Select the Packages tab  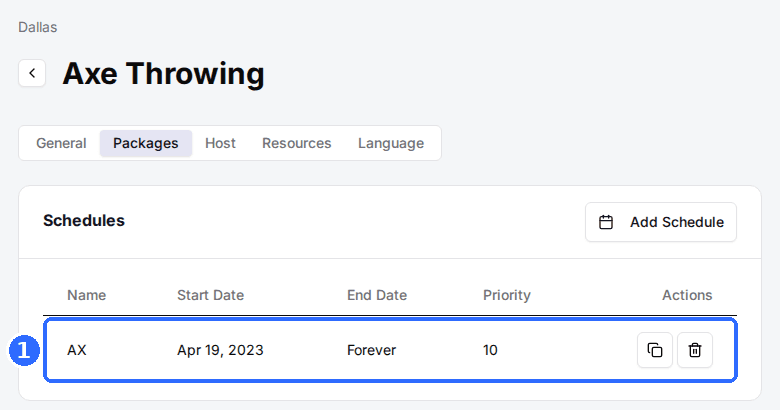point(146,143)
